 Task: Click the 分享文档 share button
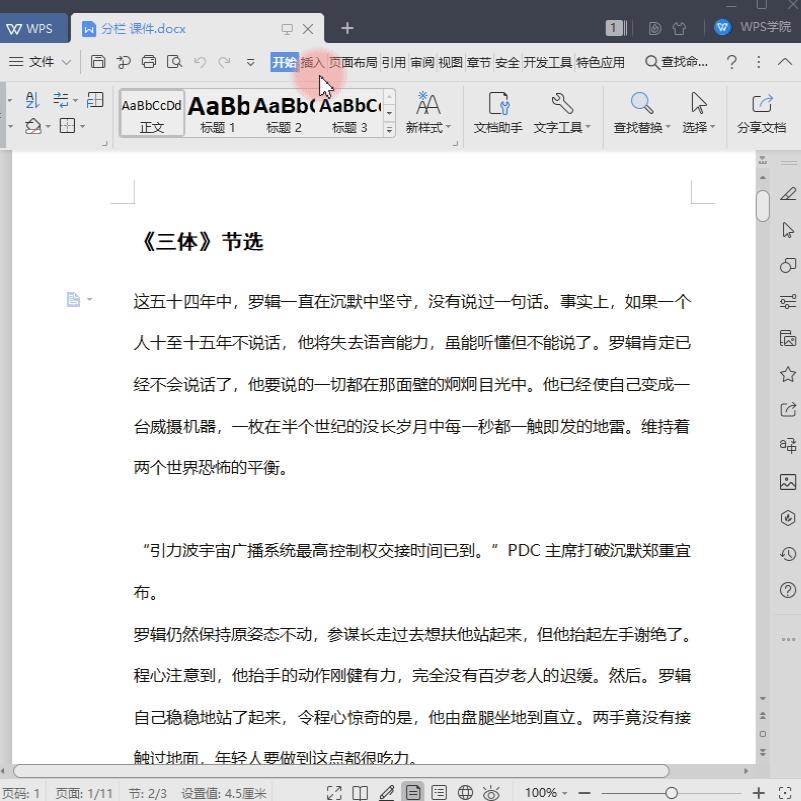click(764, 110)
